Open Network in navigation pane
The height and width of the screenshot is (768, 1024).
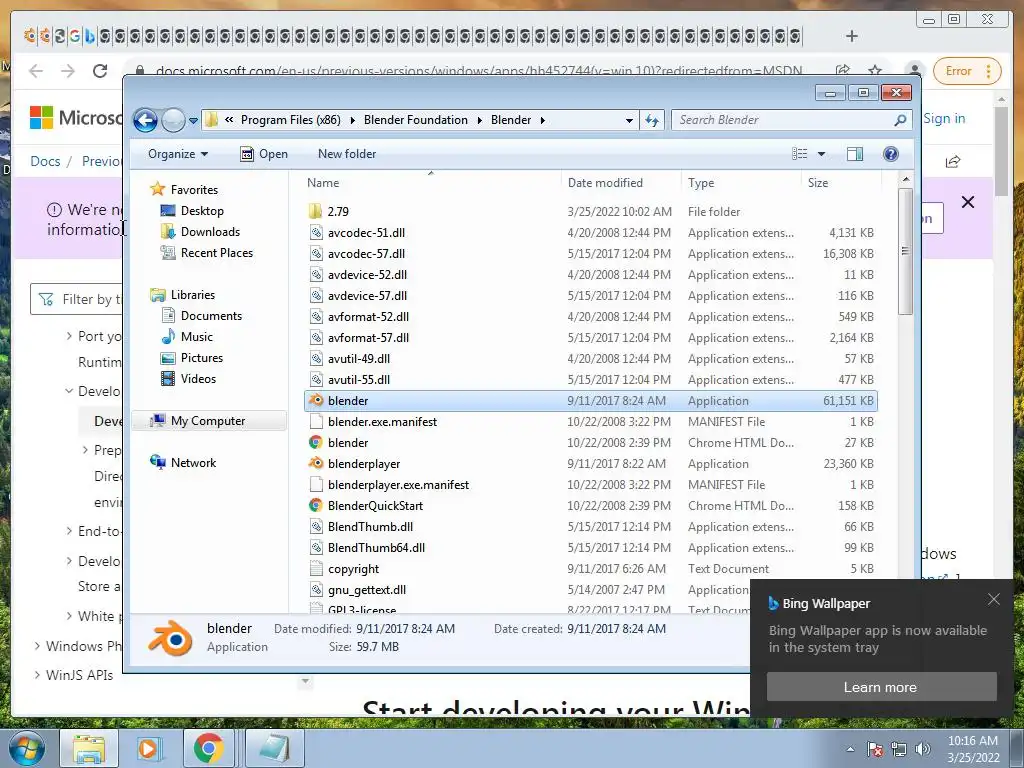pos(193,463)
